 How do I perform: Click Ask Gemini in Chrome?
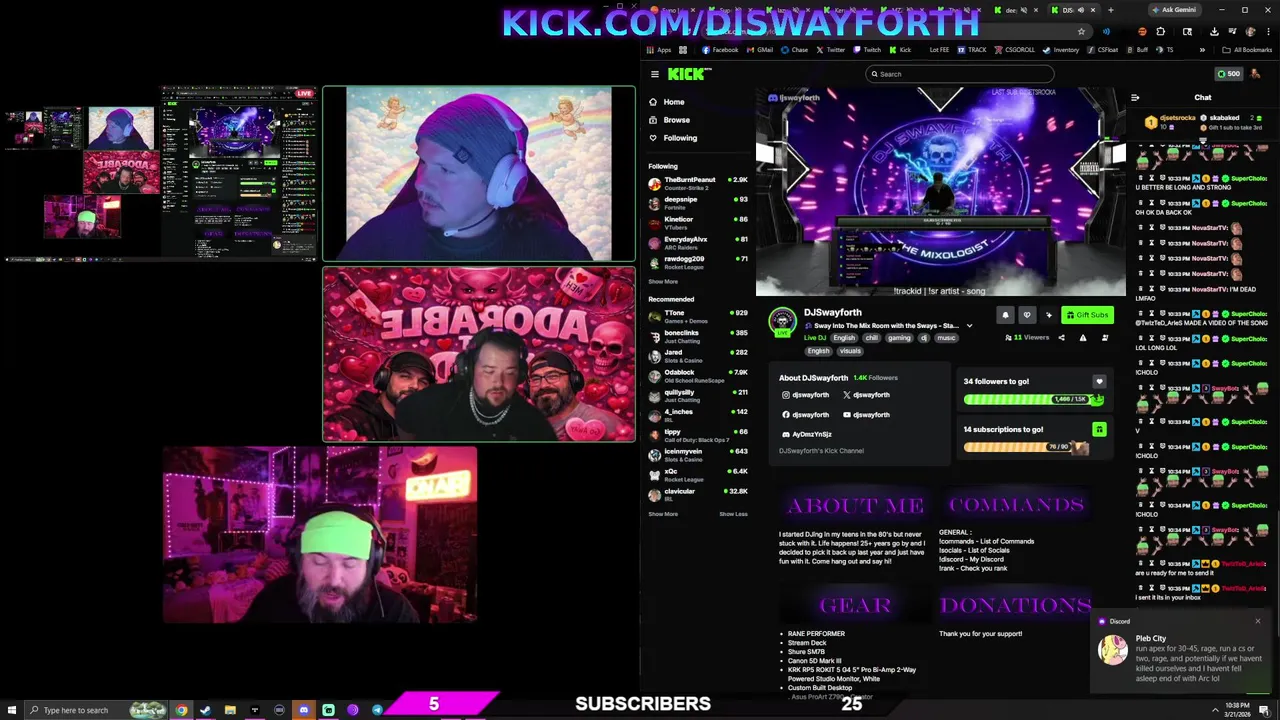pos(1173,10)
